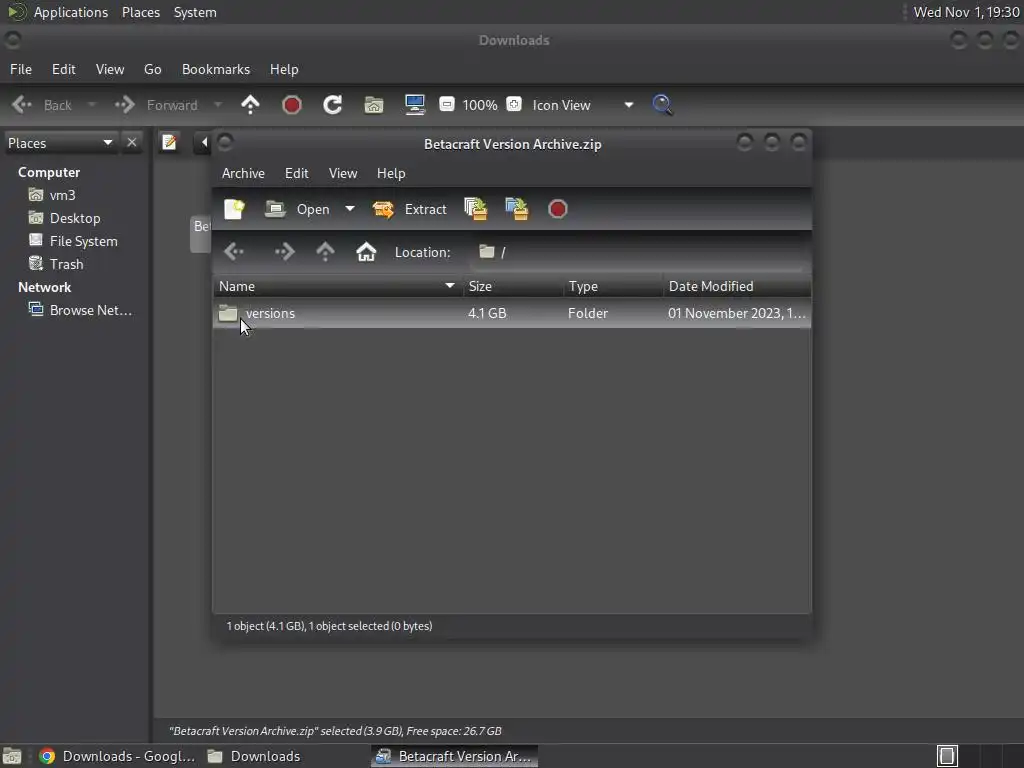This screenshot has height=768, width=1024.
Task: Click the show desktop icon in taskbar
Action: pyautogui.click(x=12, y=756)
